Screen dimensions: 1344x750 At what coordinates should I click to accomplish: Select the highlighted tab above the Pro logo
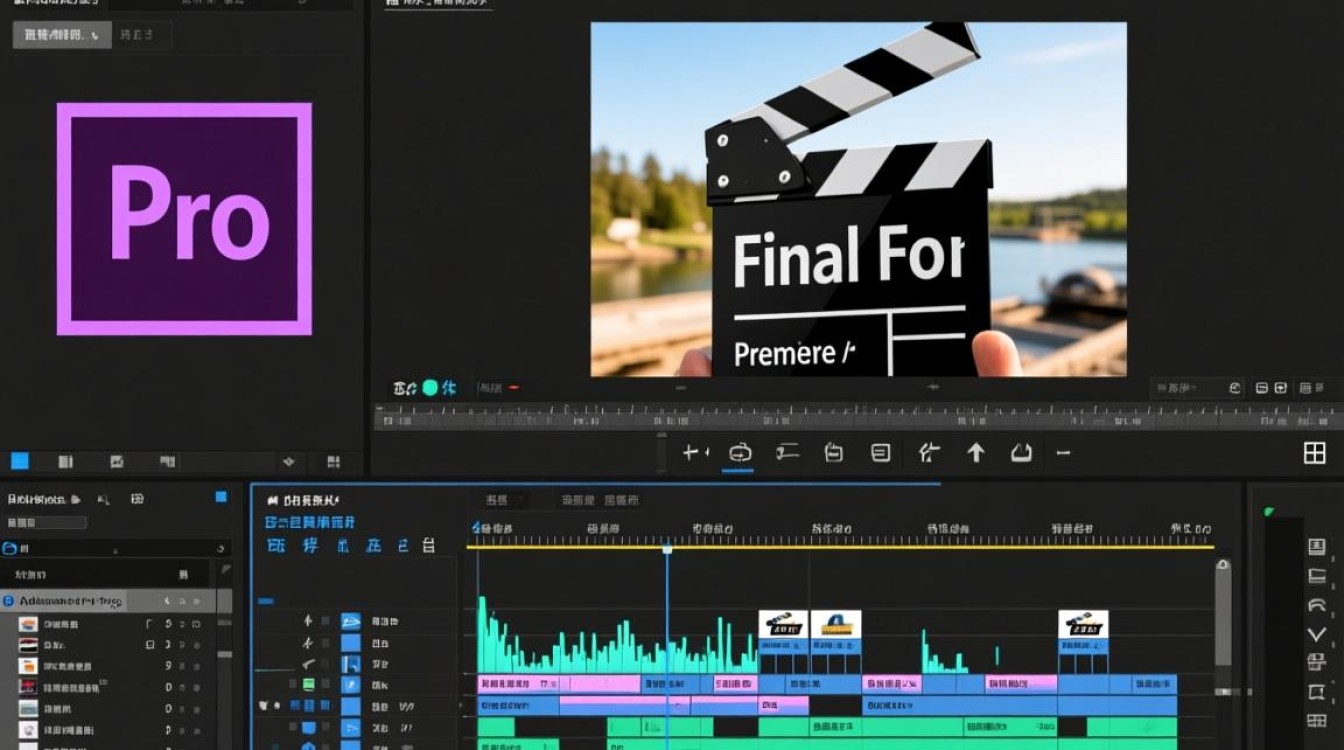click(61, 35)
